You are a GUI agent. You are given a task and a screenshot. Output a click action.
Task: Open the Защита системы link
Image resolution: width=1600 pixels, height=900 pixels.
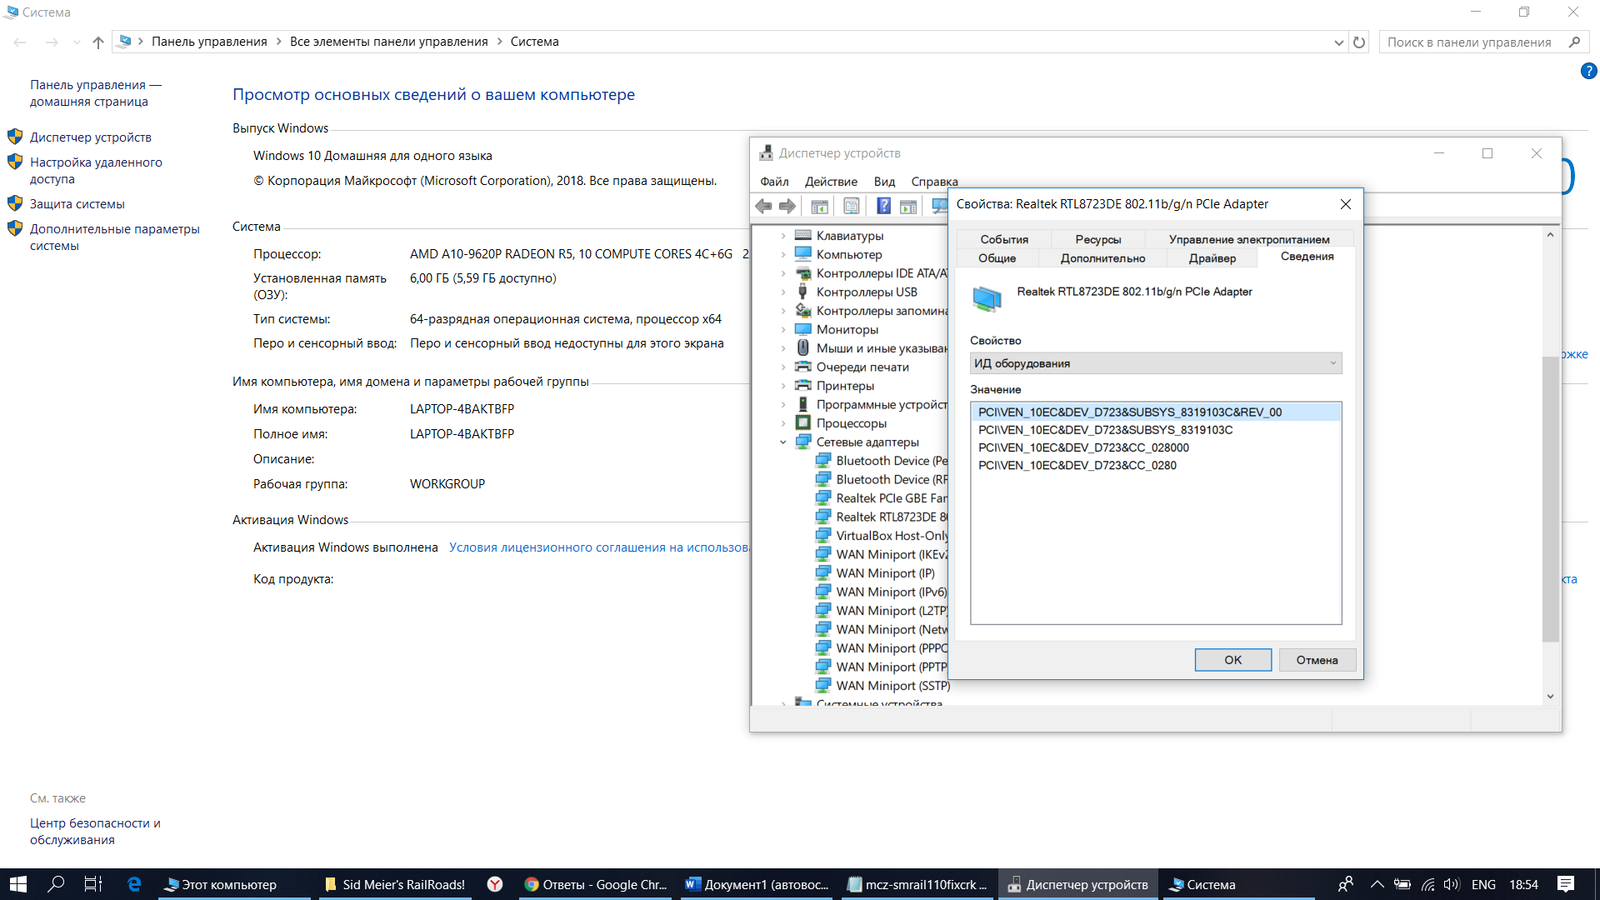(77, 204)
